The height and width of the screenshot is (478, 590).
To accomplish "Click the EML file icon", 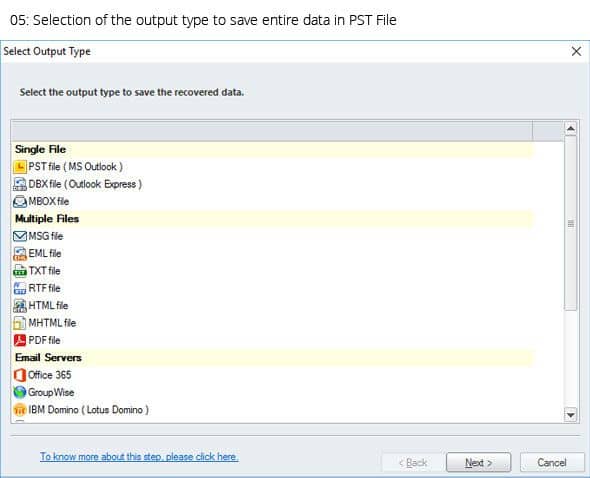I will click(20, 254).
